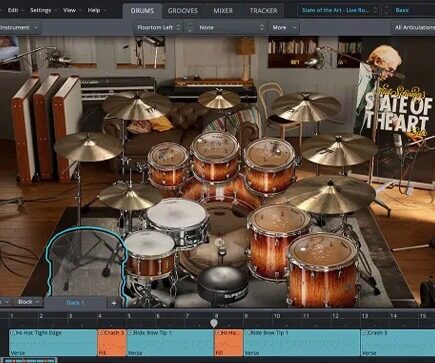Select the middle rack tom
The height and width of the screenshot is (363, 435).
pos(215,157)
